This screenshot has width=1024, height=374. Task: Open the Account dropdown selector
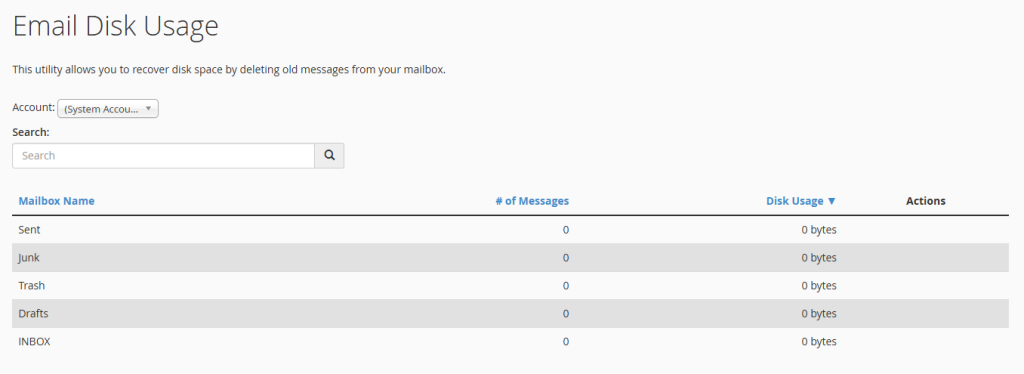point(108,108)
